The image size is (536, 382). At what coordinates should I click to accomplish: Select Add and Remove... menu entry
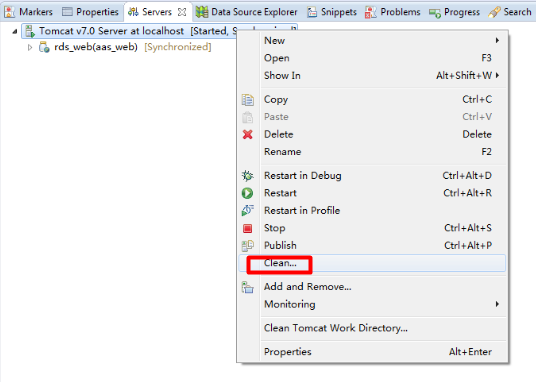tap(372, 287)
